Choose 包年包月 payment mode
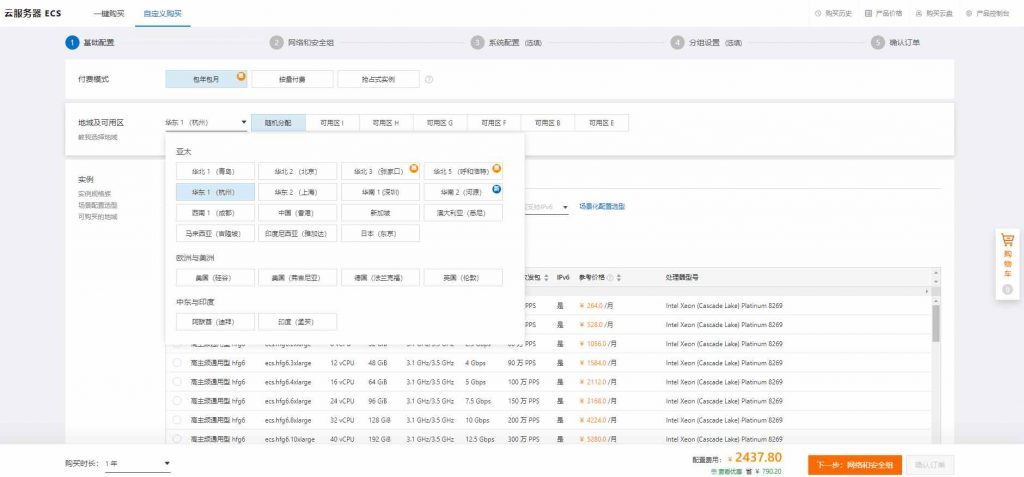 [206, 80]
